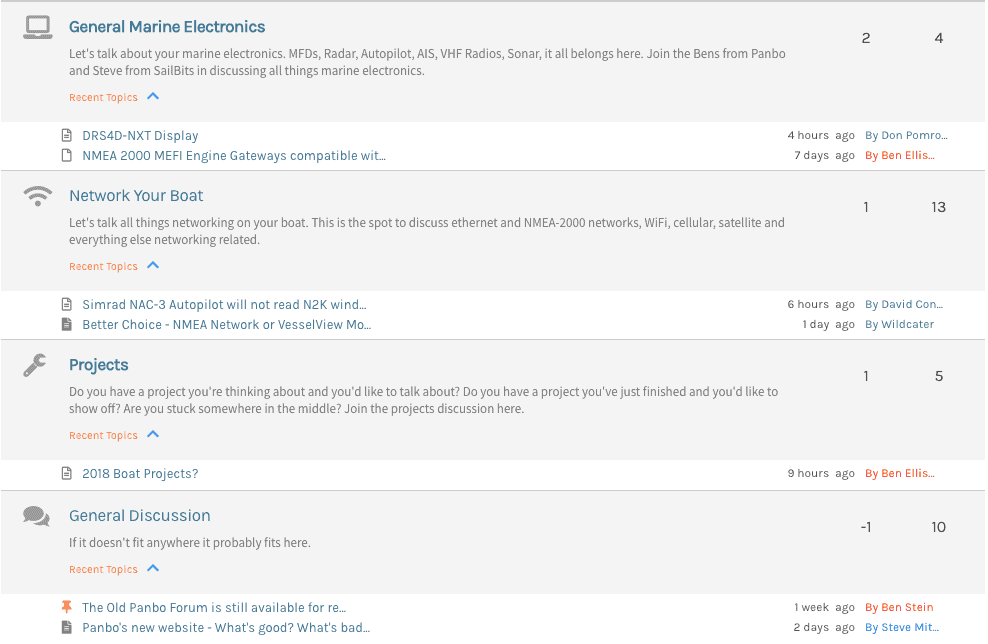988x644 pixels.
Task: Click the WiFi icon next to Network Your Boat
Action: [x=36, y=195]
